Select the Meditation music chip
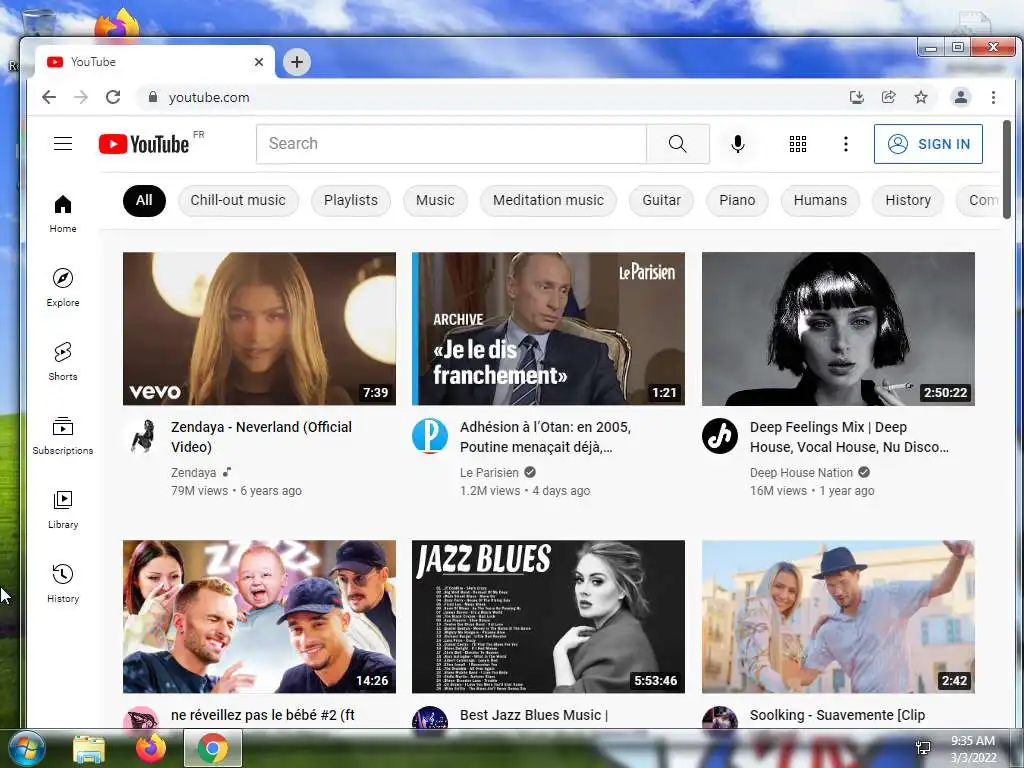The height and width of the screenshot is (768, 1024). [x=548, y=200]
